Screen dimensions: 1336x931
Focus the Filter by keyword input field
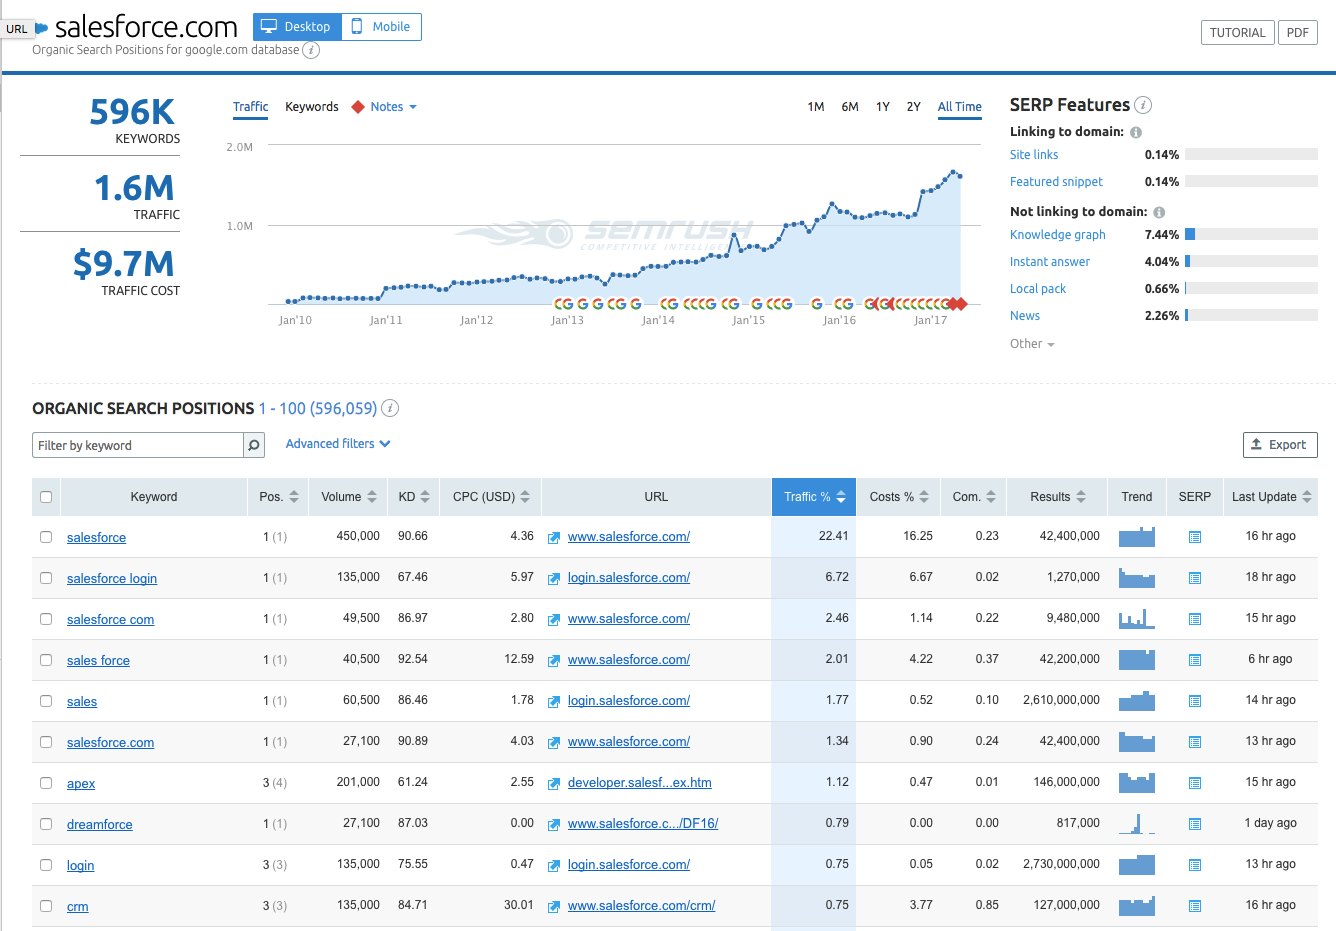click(138, 445)
